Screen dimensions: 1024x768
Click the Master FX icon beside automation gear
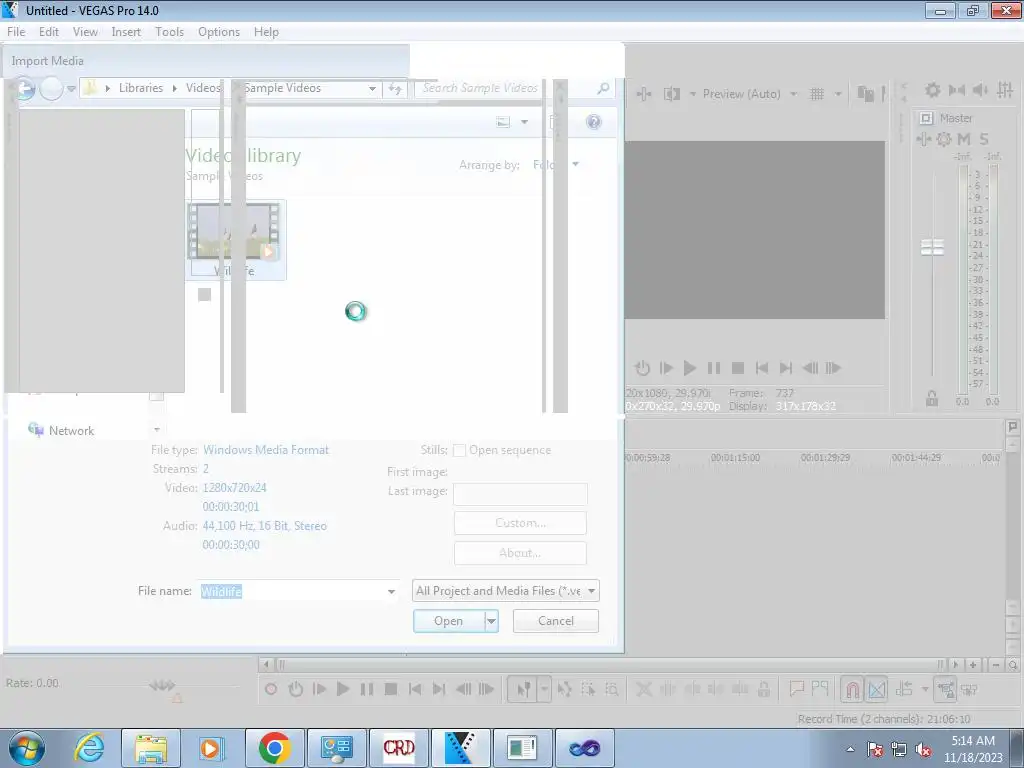tap(923, 139)
